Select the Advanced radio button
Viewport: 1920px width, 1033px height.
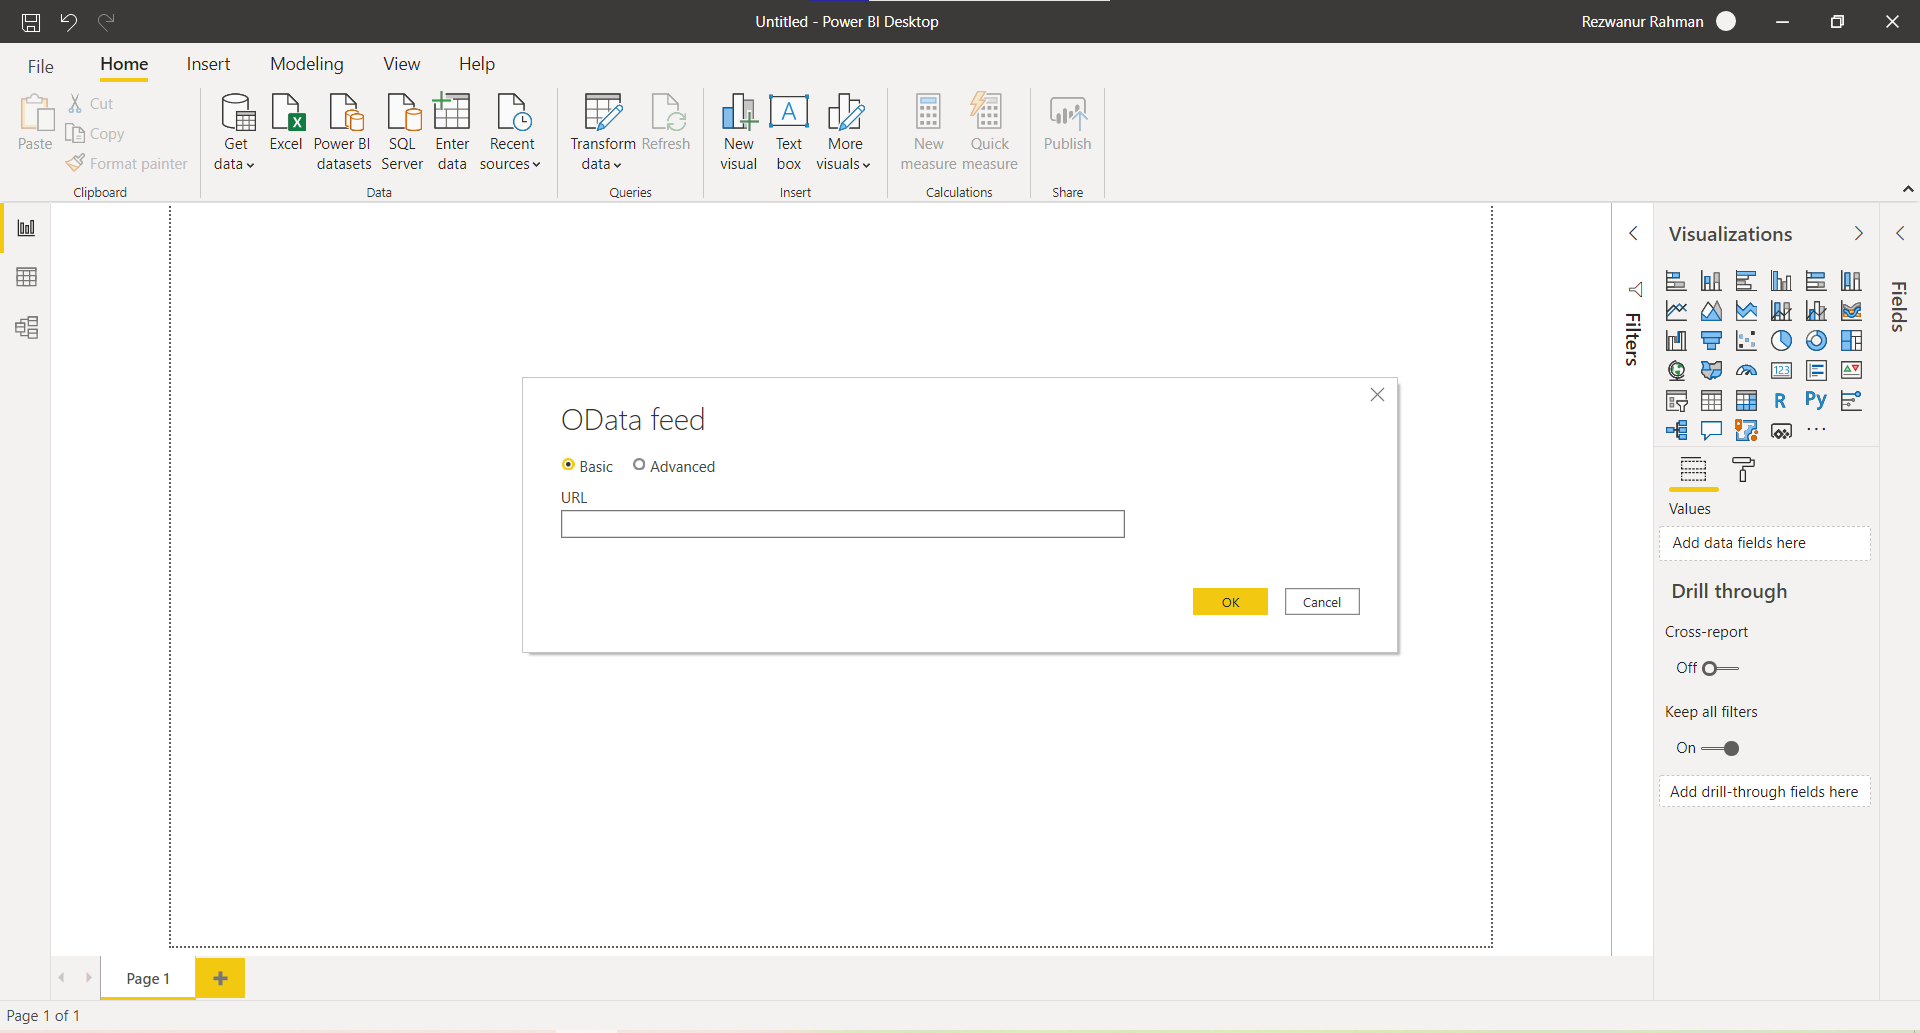coord(640,465)
